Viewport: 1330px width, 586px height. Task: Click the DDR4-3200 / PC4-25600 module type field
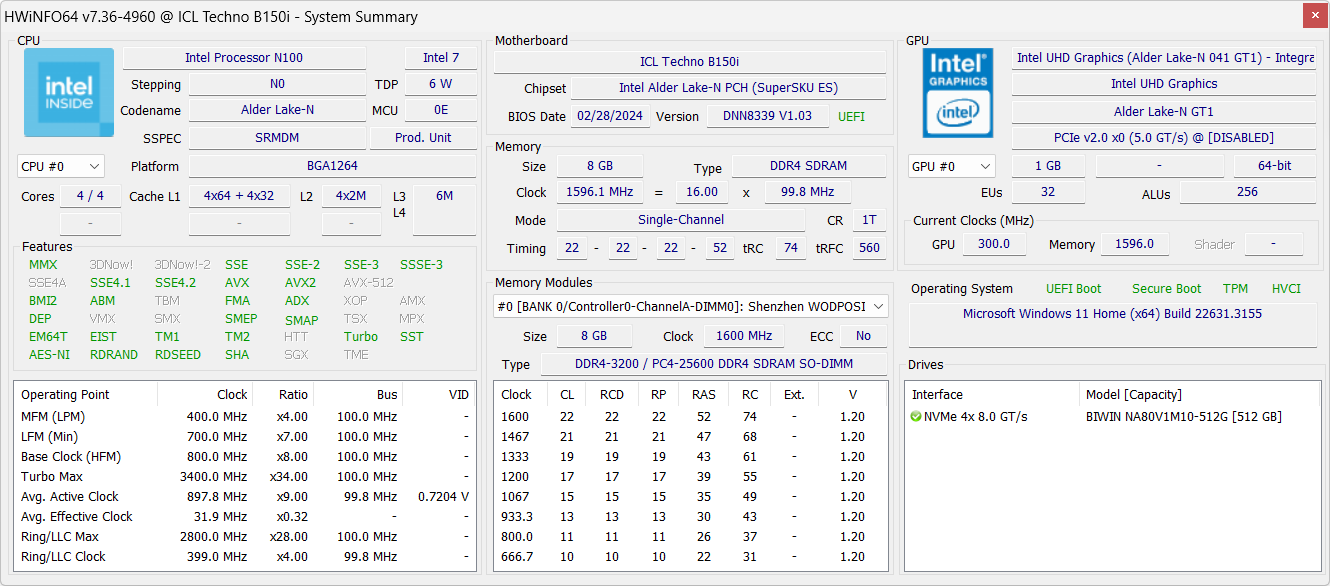click(713, 365)
